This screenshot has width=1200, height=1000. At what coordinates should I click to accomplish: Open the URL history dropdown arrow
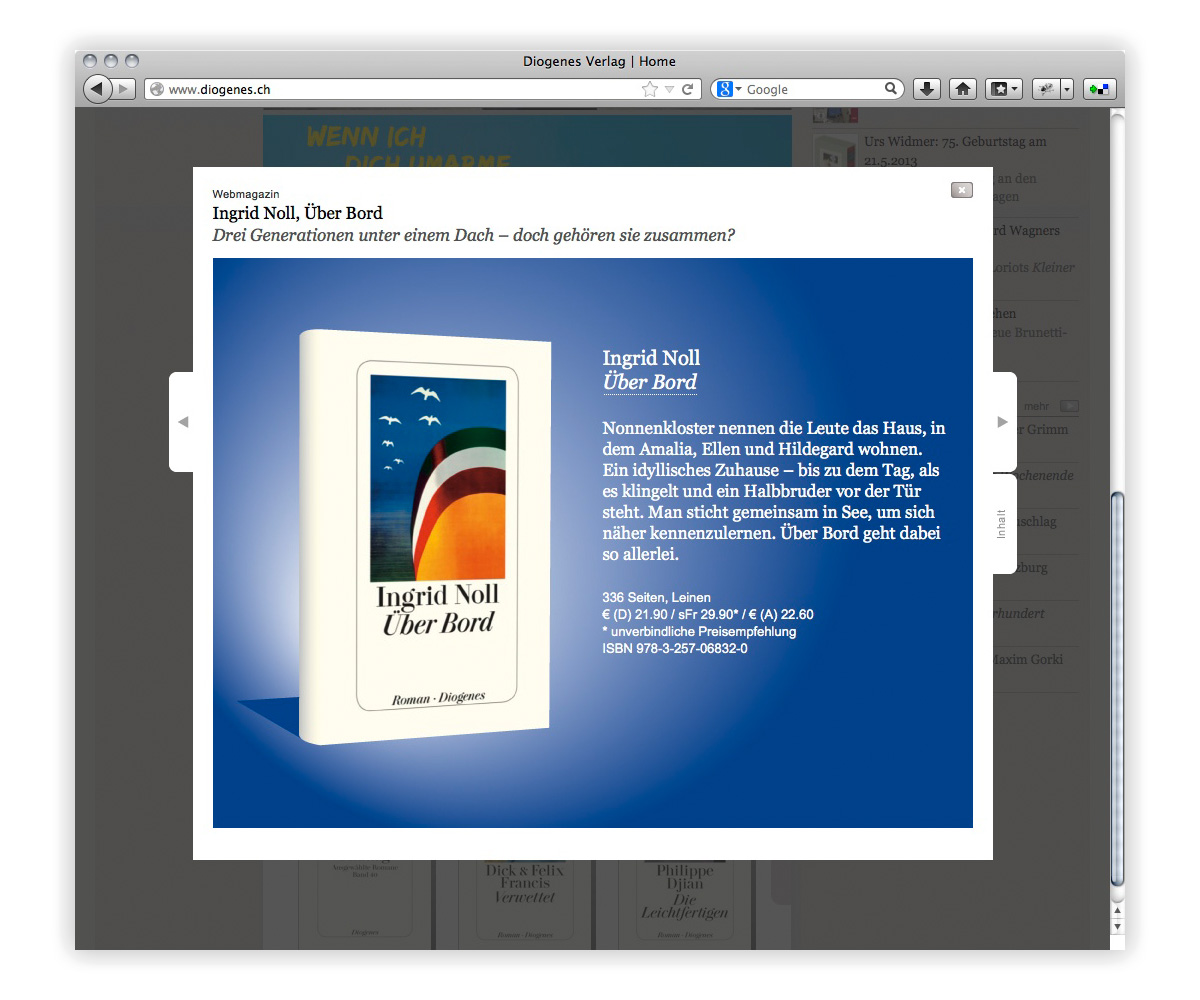pyautogui.click(x=670, y=89)
